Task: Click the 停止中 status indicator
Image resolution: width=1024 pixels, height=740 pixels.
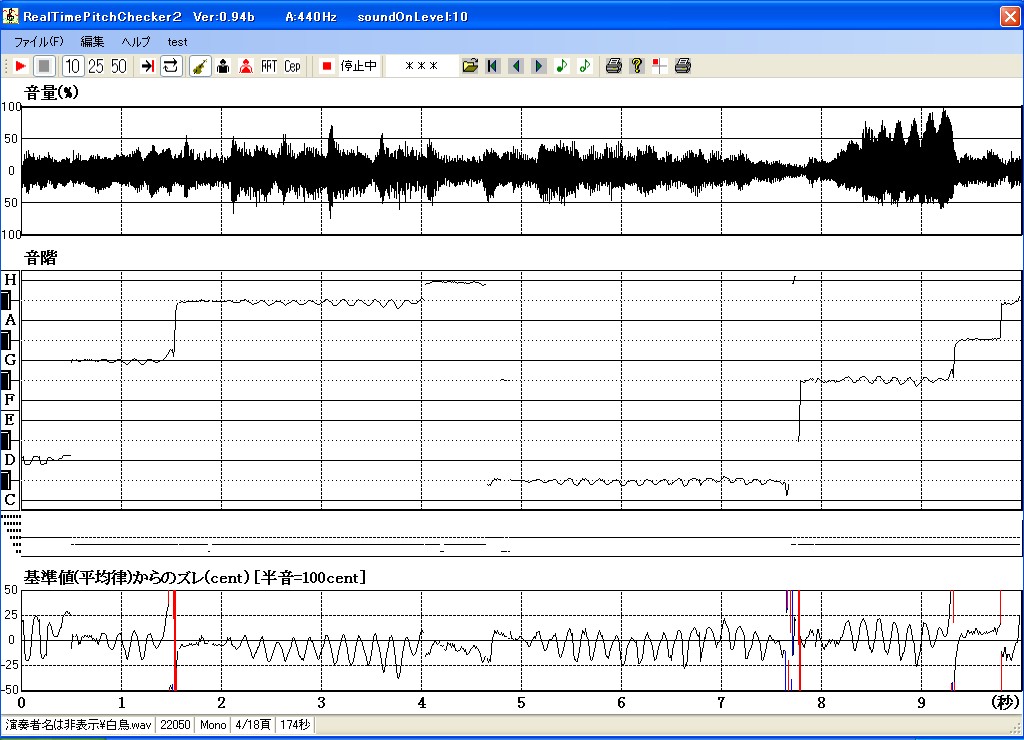Action: pyautogui.click(x=359, y=66)
